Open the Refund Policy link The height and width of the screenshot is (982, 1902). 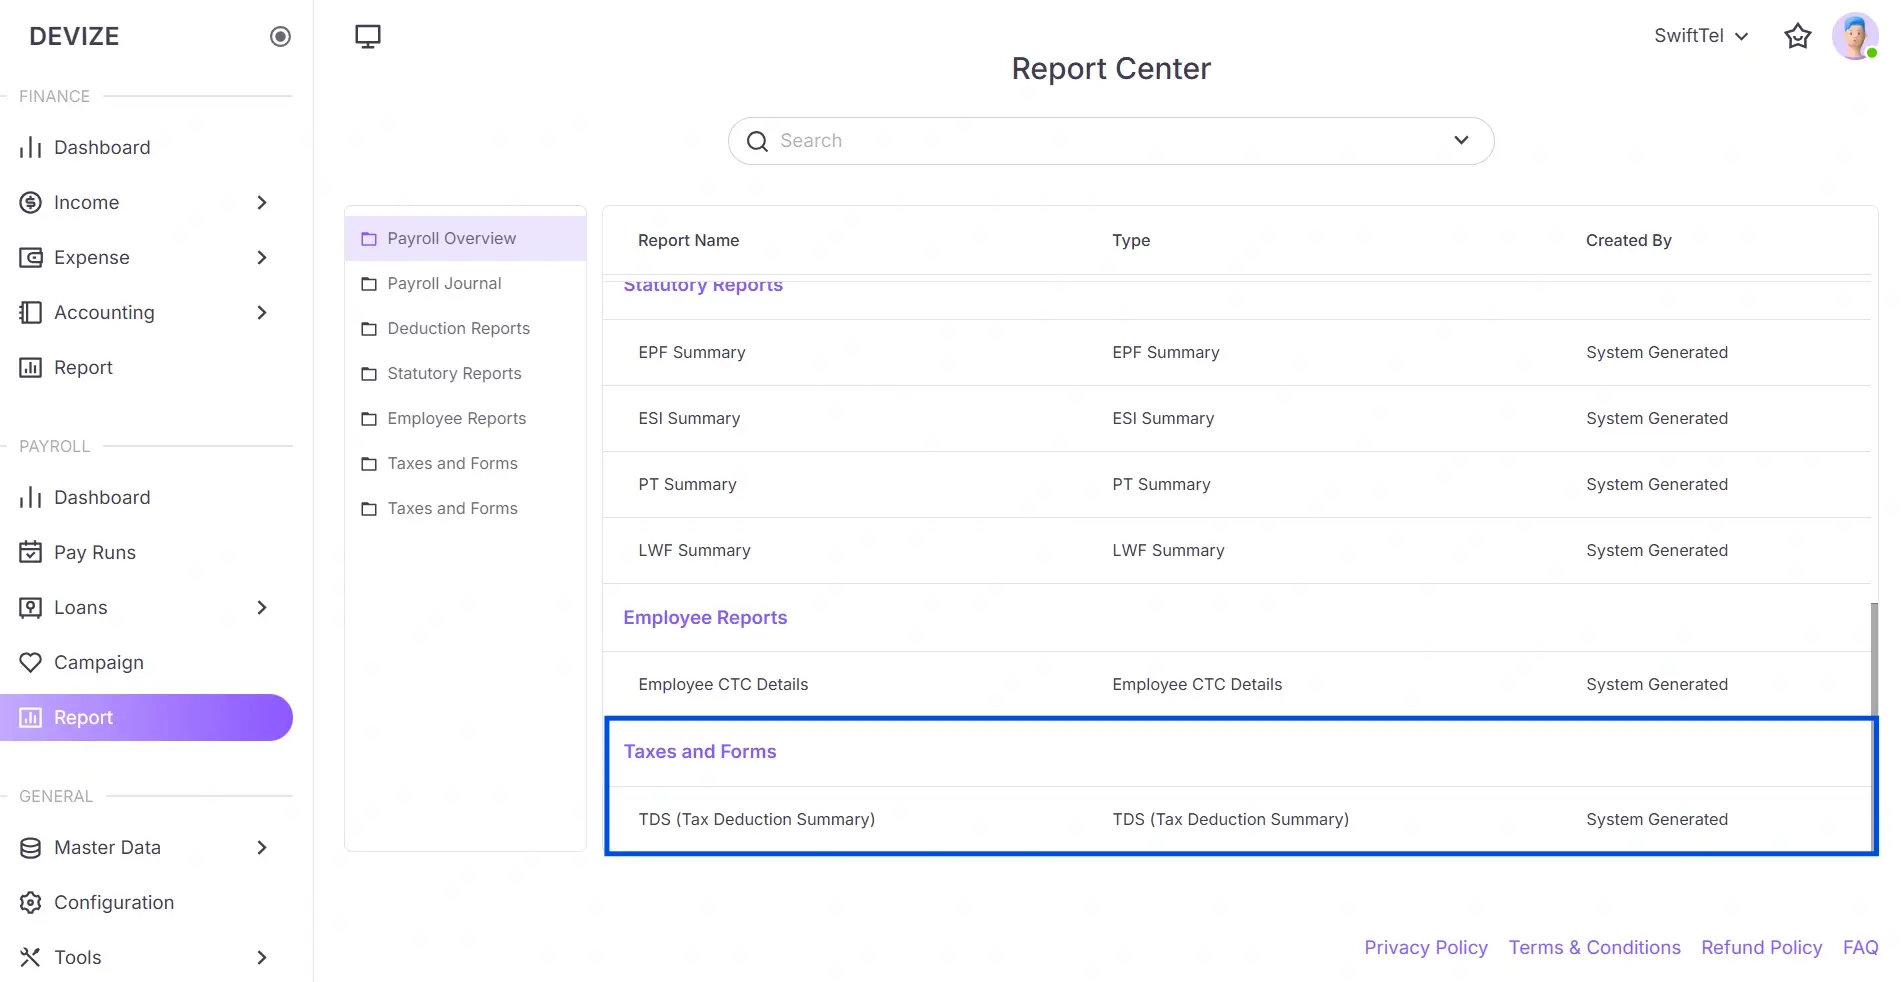click(1762, 948)
